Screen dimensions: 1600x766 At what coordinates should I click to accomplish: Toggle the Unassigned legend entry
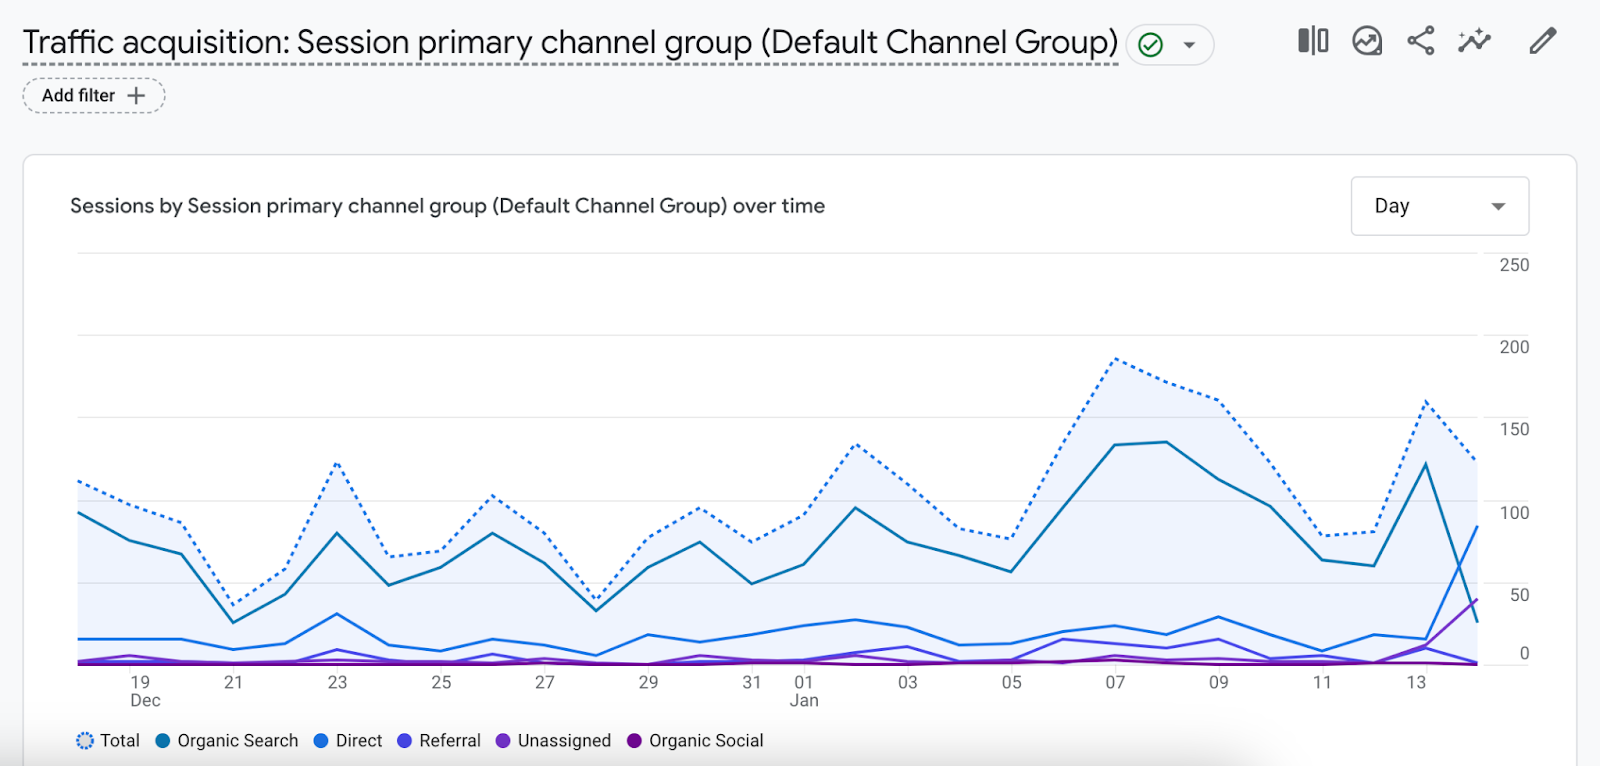[553, 741]
